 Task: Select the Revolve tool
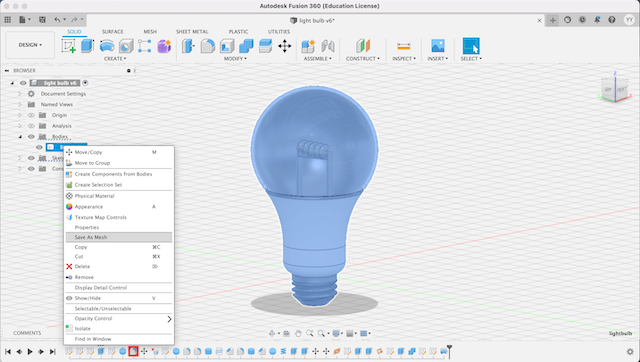(x=107, y=46)
